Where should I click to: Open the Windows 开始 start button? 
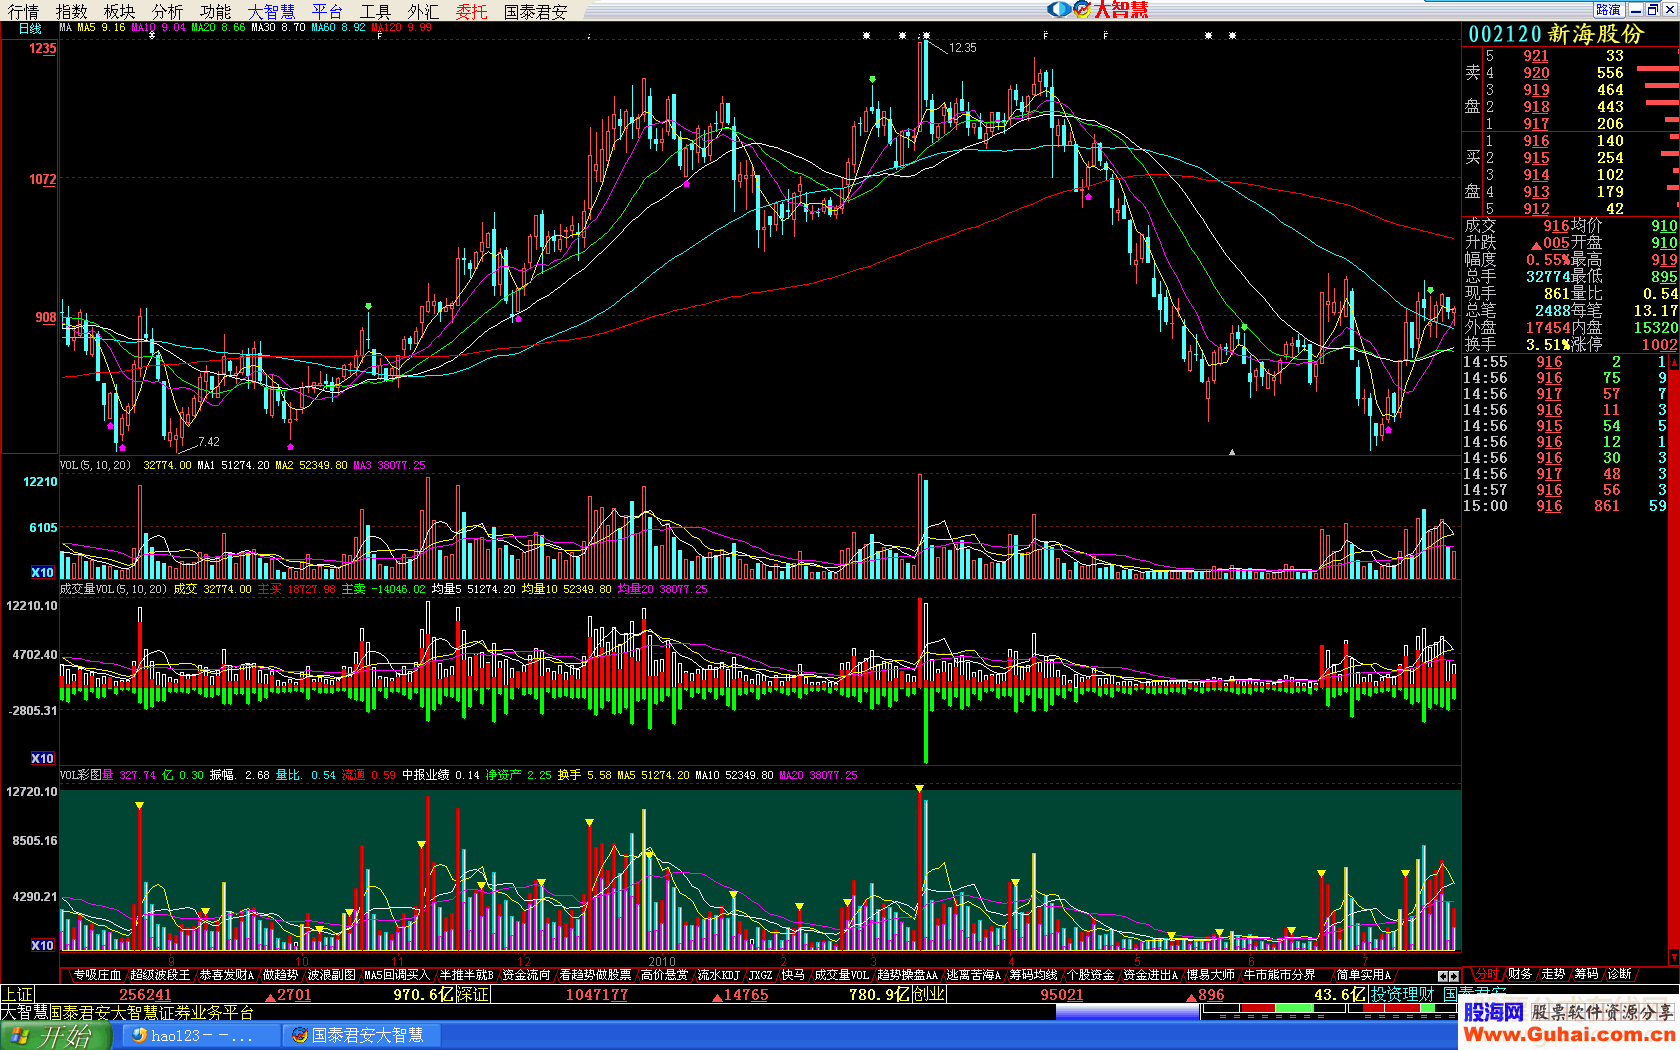pyautogui.click(x=55, y=1036)
